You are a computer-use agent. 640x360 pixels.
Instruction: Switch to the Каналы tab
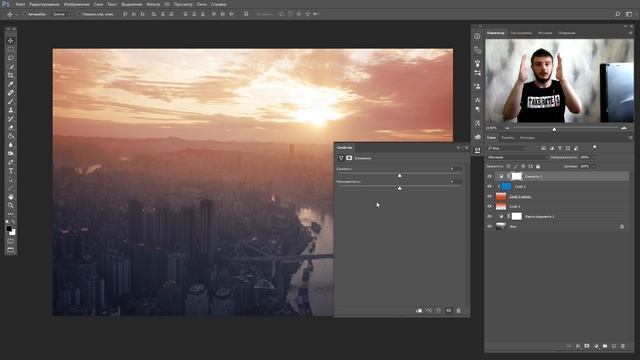coord(507,138)
